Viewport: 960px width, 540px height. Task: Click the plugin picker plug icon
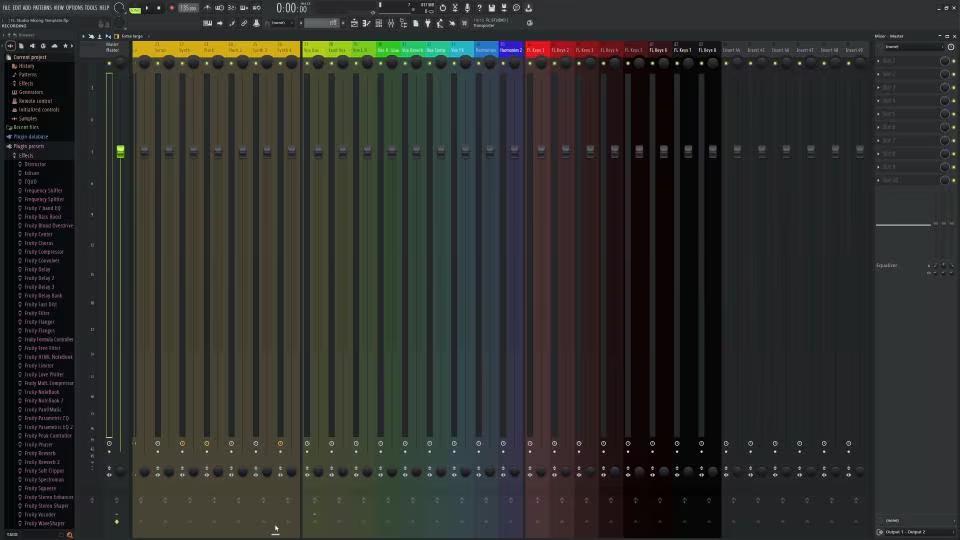pos(427,23)
